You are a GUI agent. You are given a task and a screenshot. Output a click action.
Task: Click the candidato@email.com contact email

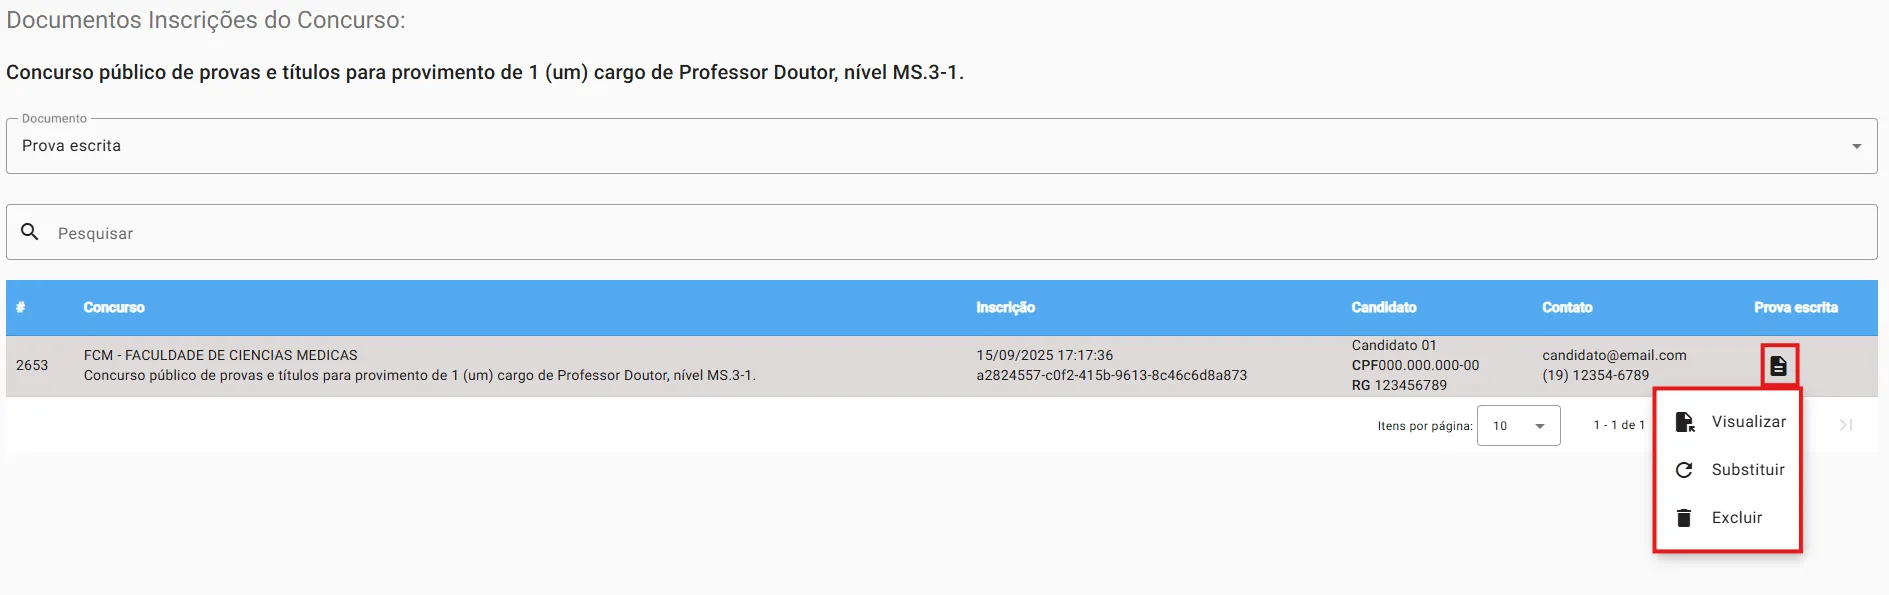[x=1613, y=355]
